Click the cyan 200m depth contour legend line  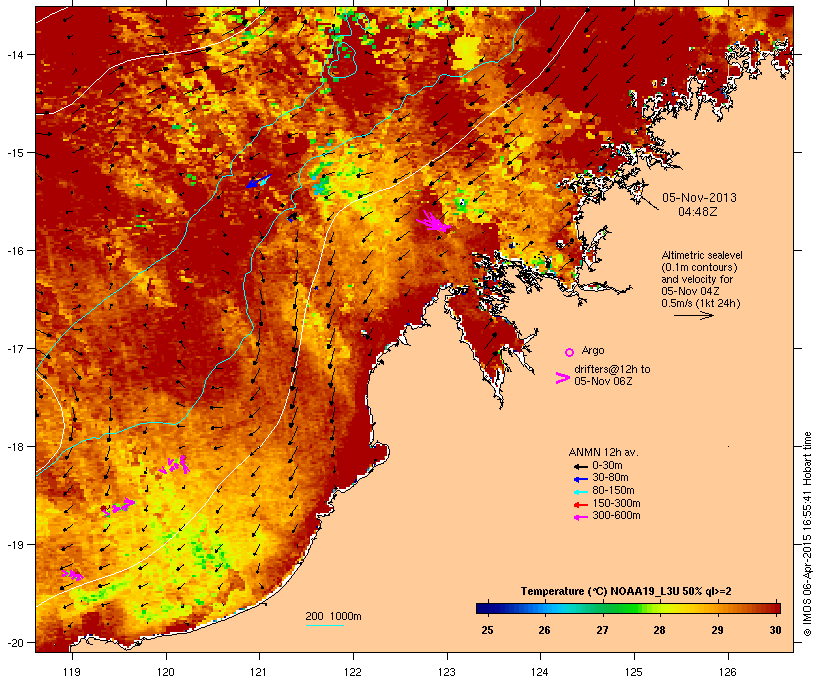[x=324, y=625]
